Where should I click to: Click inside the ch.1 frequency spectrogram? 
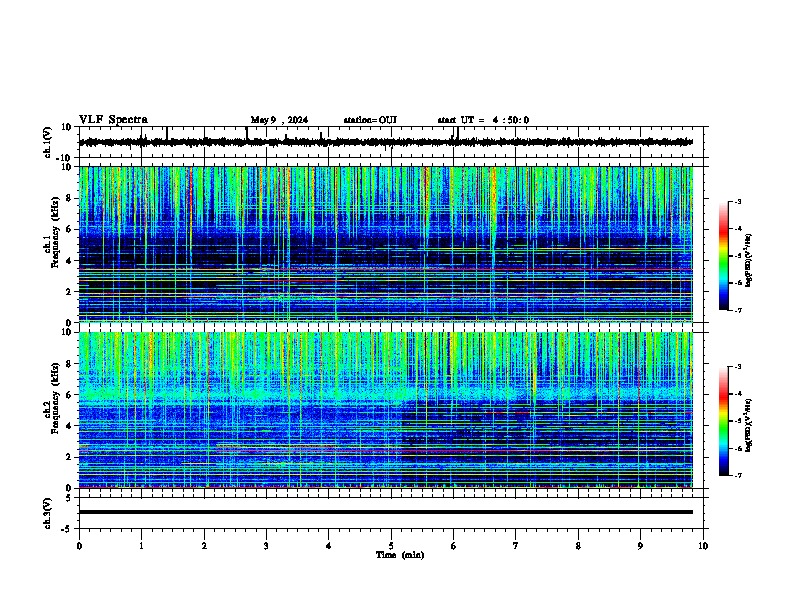(386, 244)
